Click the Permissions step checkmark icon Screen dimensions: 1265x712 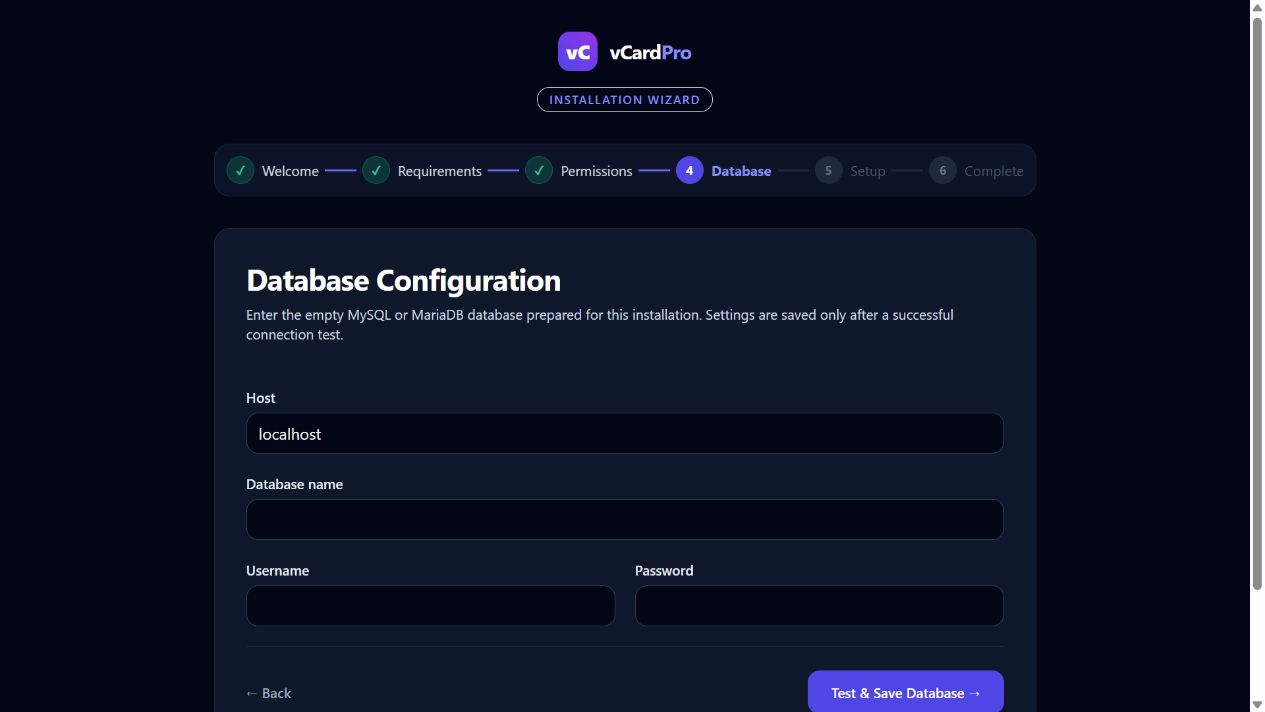[539, 170]
